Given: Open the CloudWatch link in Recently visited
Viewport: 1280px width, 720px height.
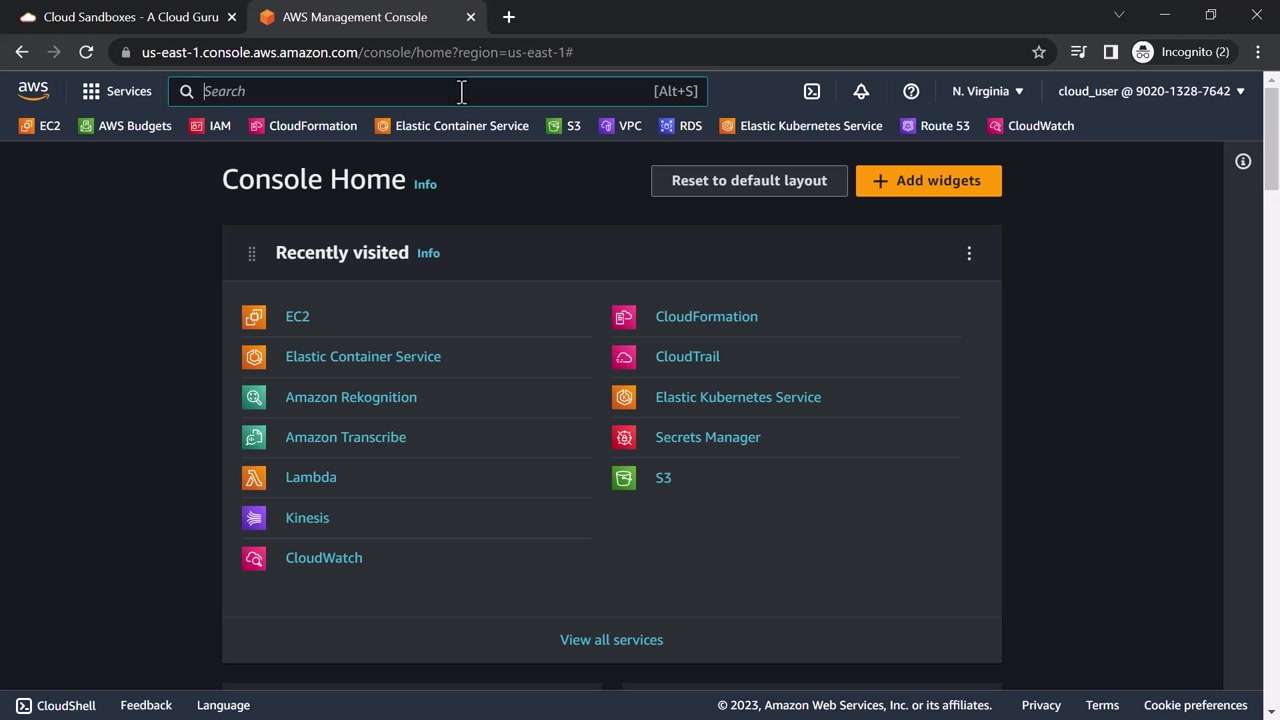Looking at the screenshot, I should pos(324,558).
